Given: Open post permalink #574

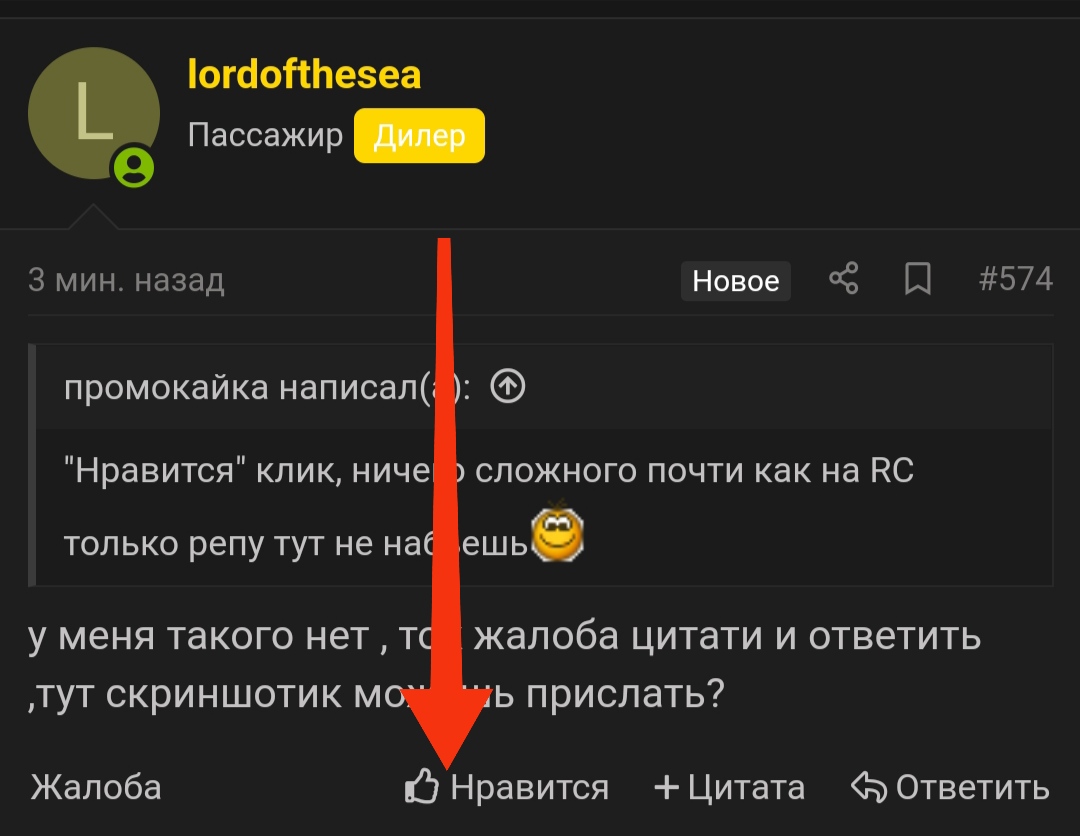Looking at the screenshot, I should tap(1016, 280).
